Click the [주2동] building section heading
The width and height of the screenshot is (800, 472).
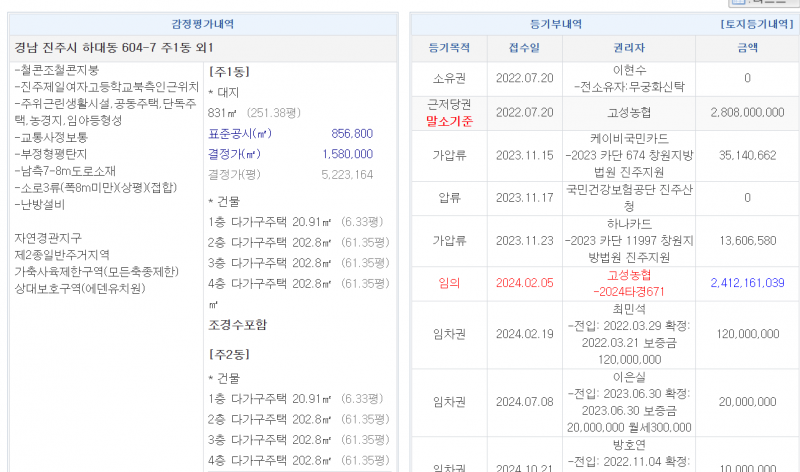(222, 354)
